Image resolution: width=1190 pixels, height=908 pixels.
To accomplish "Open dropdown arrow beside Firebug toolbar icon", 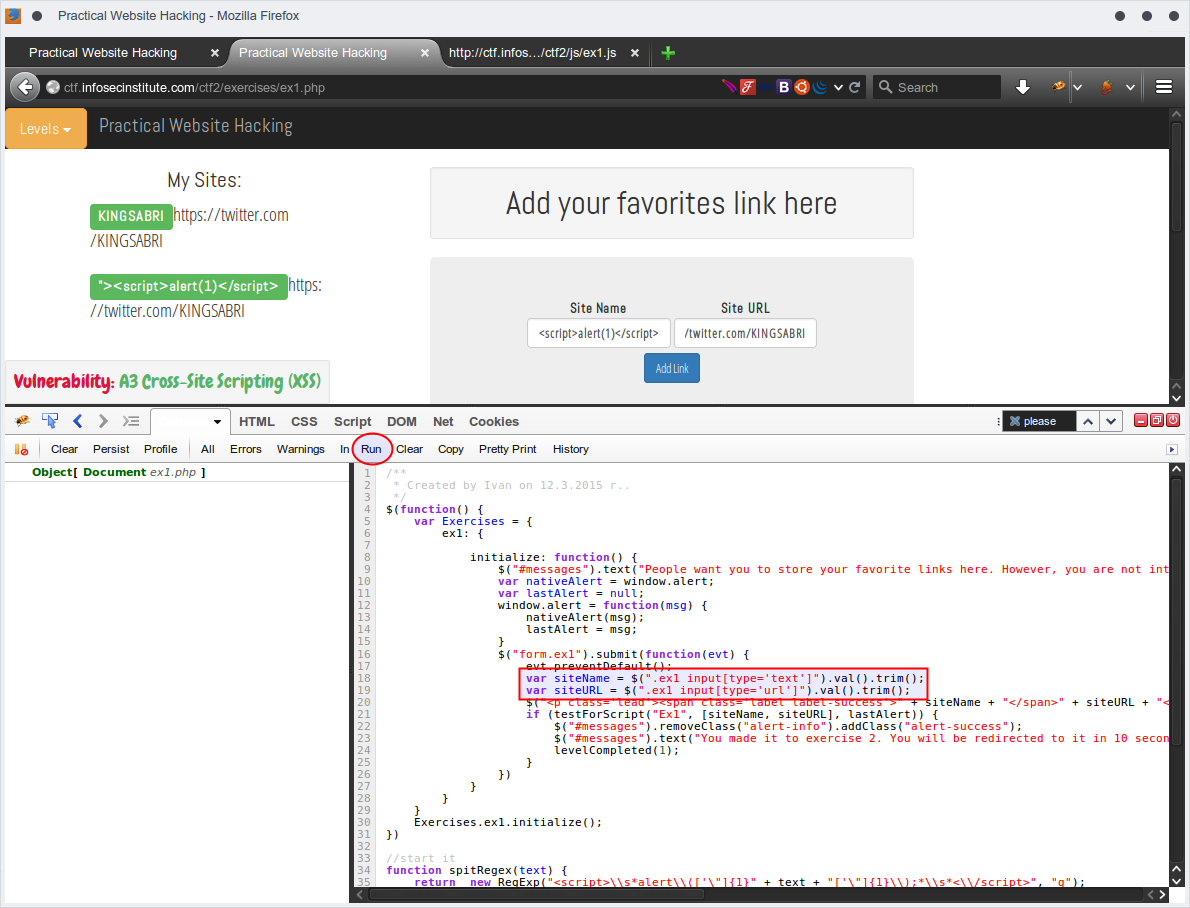I will (x=1077, y=87).
